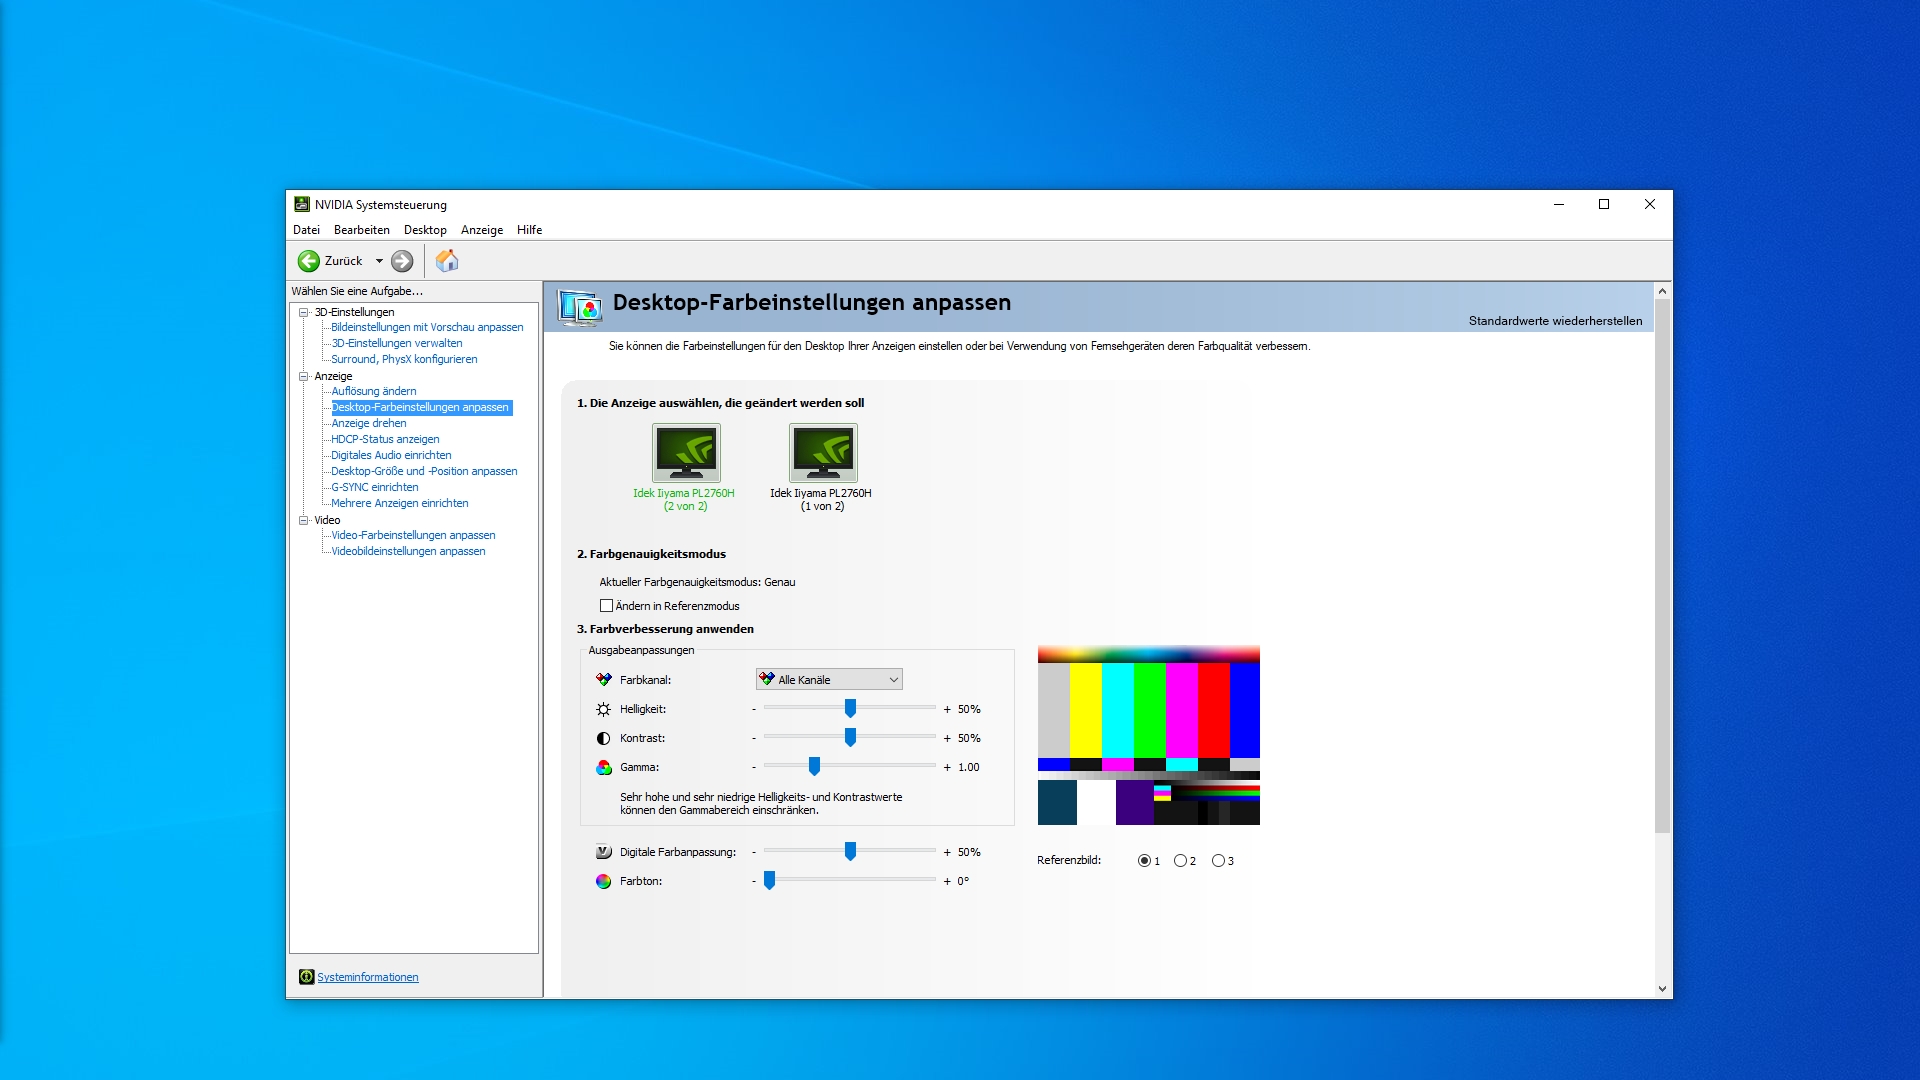The width and height of the screenshot is (1920, 1080).
Task: Click the Kontrast half-circle icon
Action: pos(603,738)
